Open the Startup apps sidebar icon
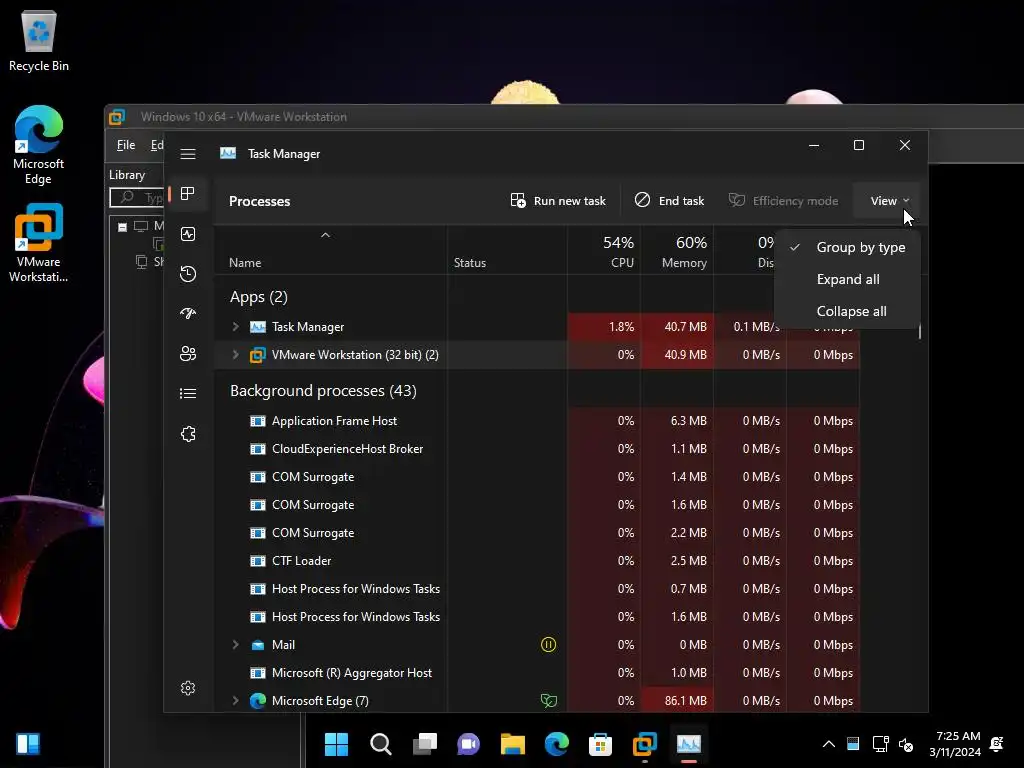This screenshot has height=768, width=1024. [188, 313]
